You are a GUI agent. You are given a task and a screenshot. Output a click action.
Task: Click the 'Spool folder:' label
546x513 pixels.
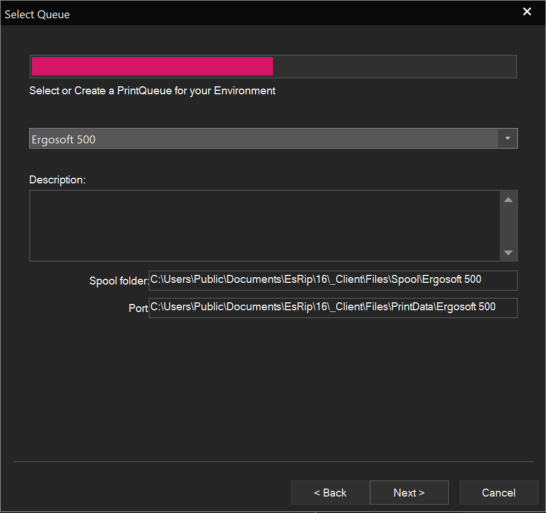point(119,281)
